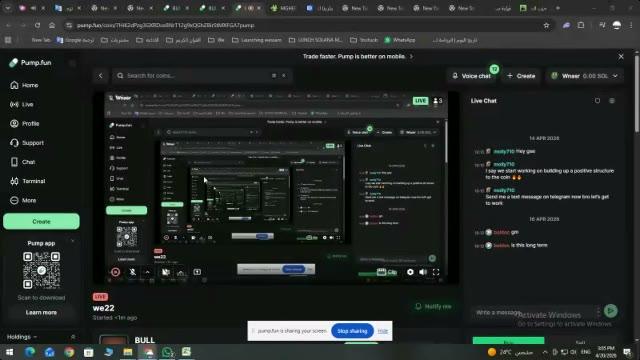
Task: Click the top-bar plus Create button
Action: pos(521,76)
